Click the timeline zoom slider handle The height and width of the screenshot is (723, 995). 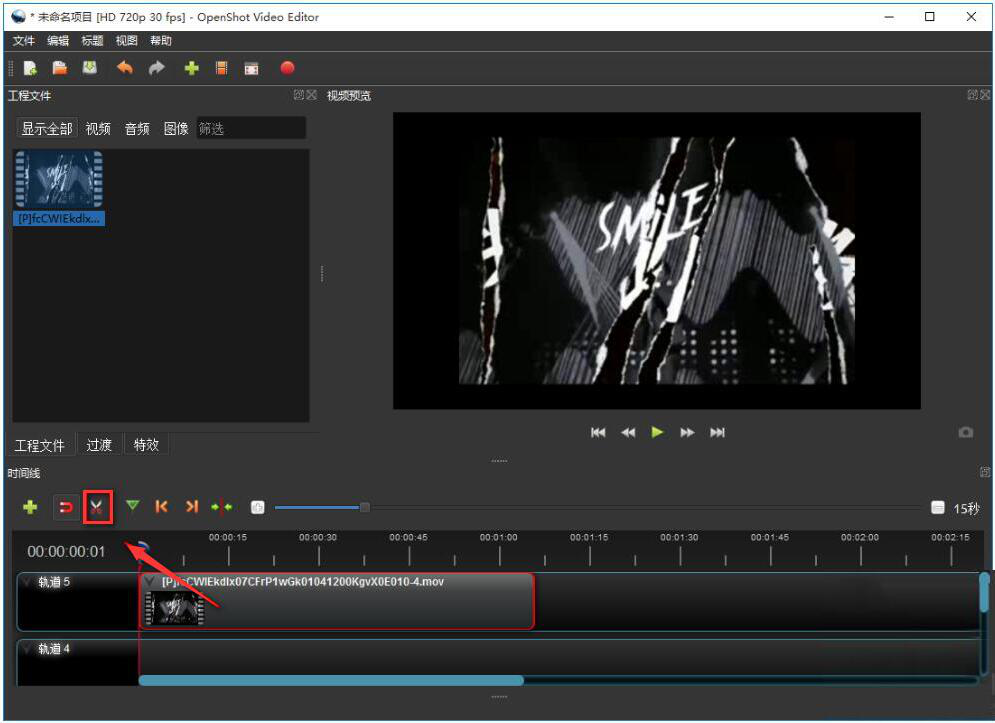point(365,507)
